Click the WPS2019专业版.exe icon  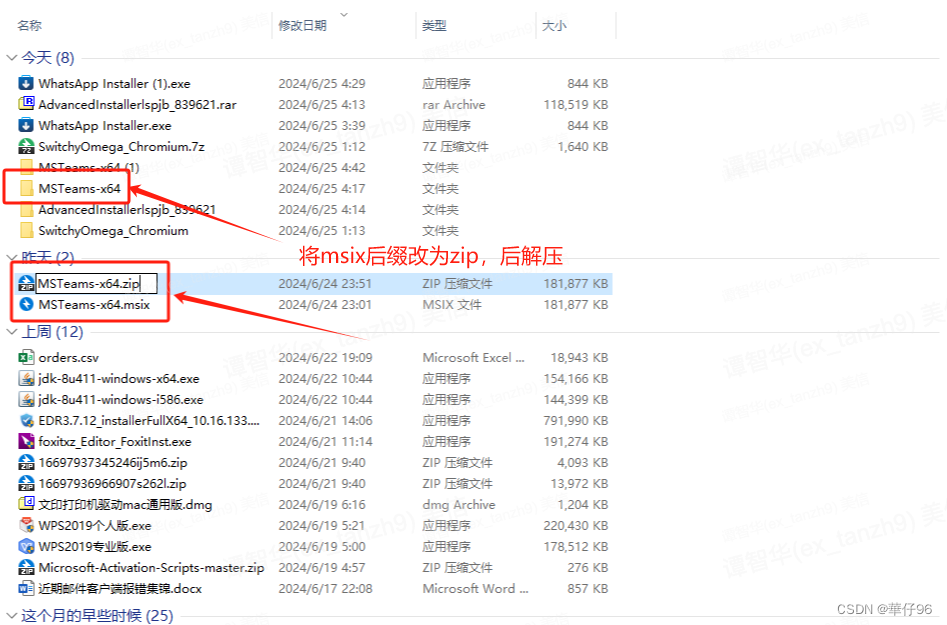pos(26,546)
